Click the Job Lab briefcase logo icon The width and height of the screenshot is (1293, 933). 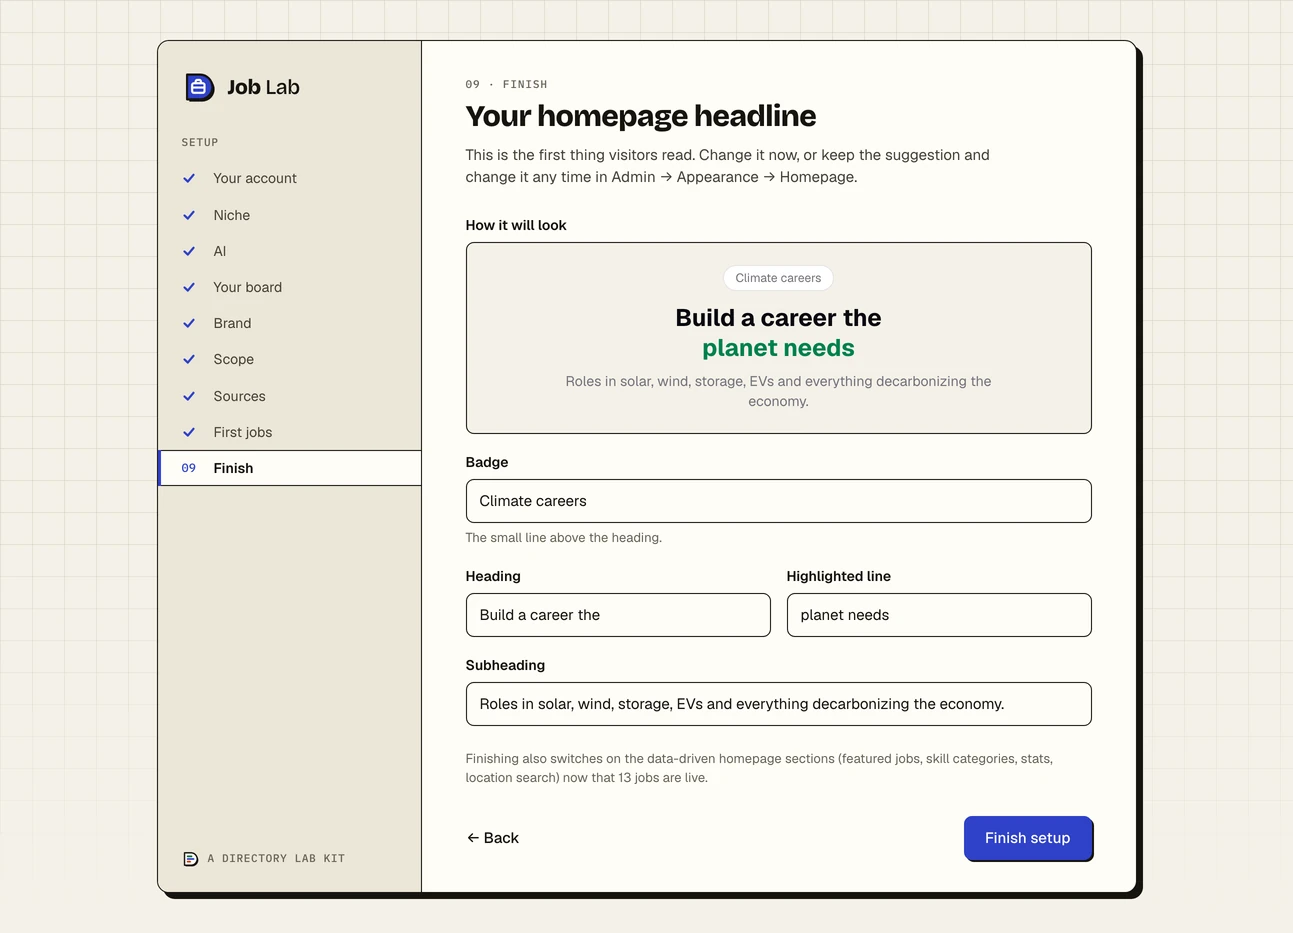point(199,87)
